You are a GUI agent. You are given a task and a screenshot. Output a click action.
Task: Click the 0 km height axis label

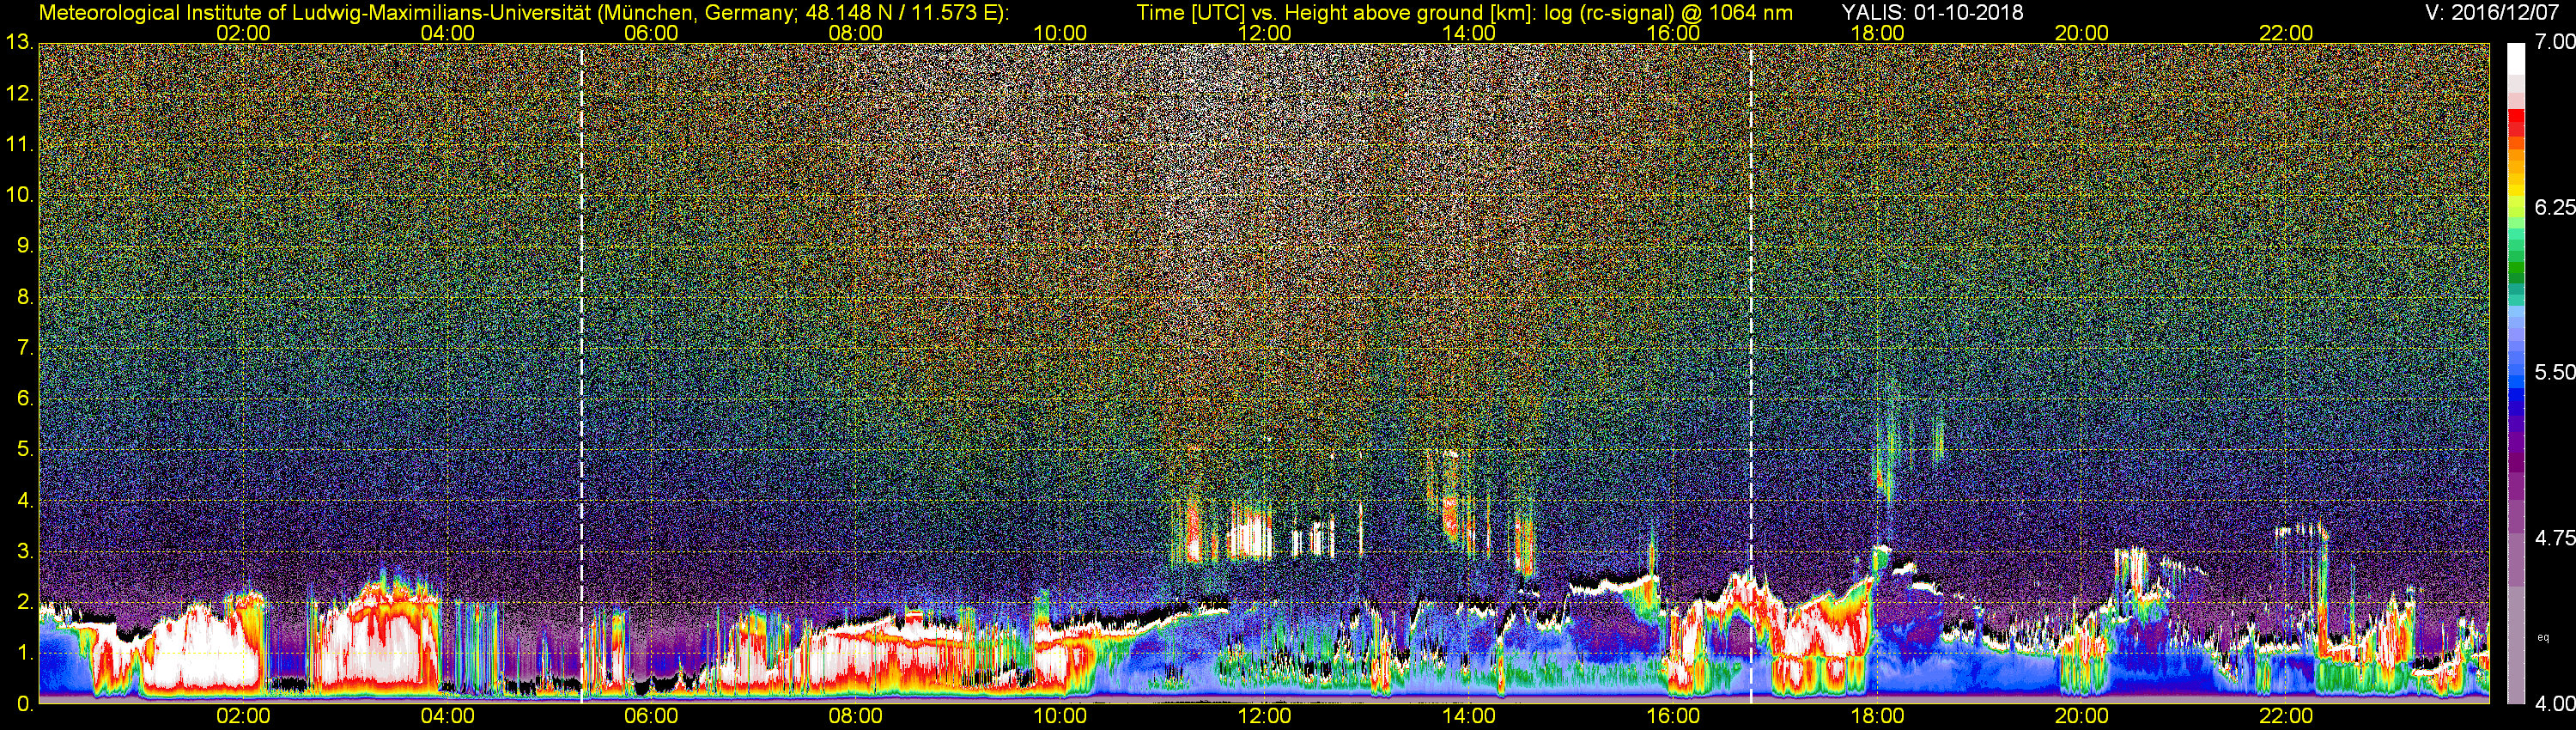coord(25,705)
